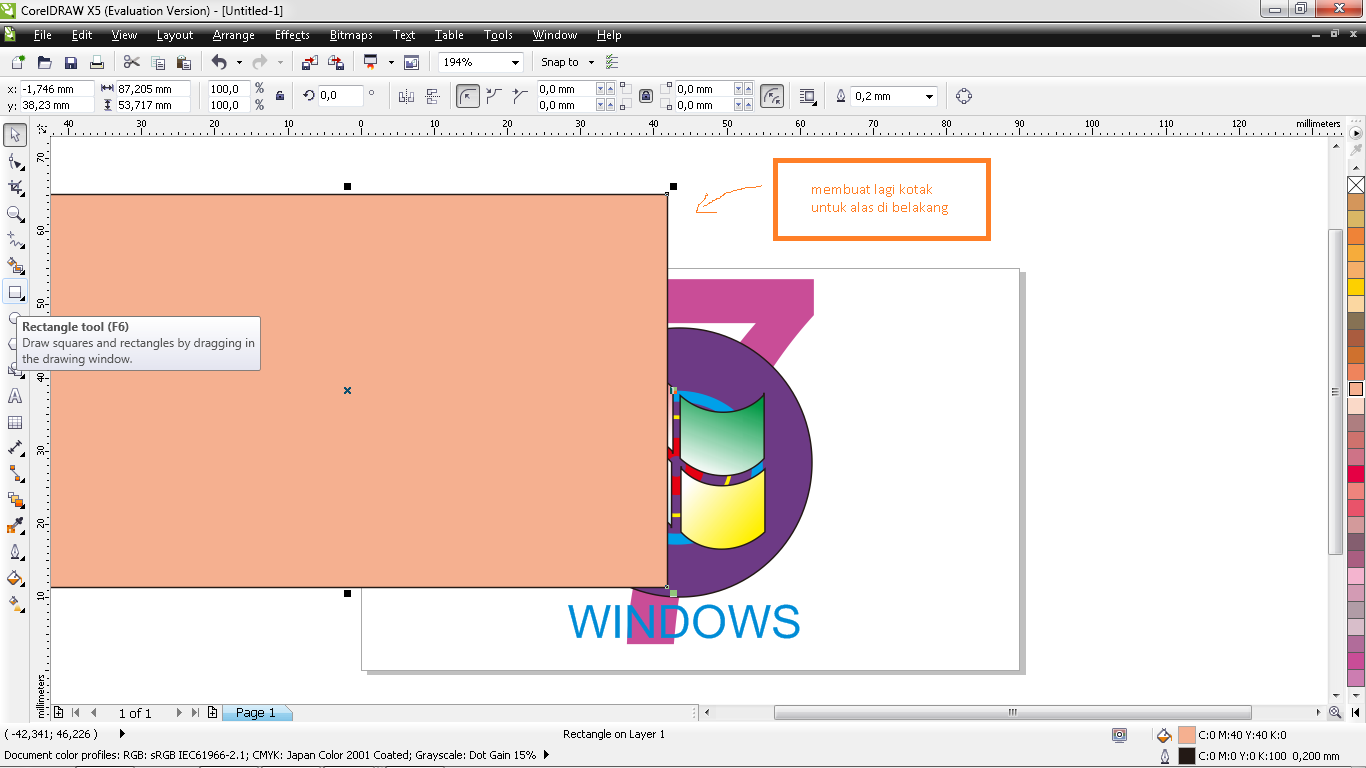Image resolution: width=1366 pixels, height=768 pixels.
Task: Click the no-fill X swatch in palette
Action: [1356, 184]
